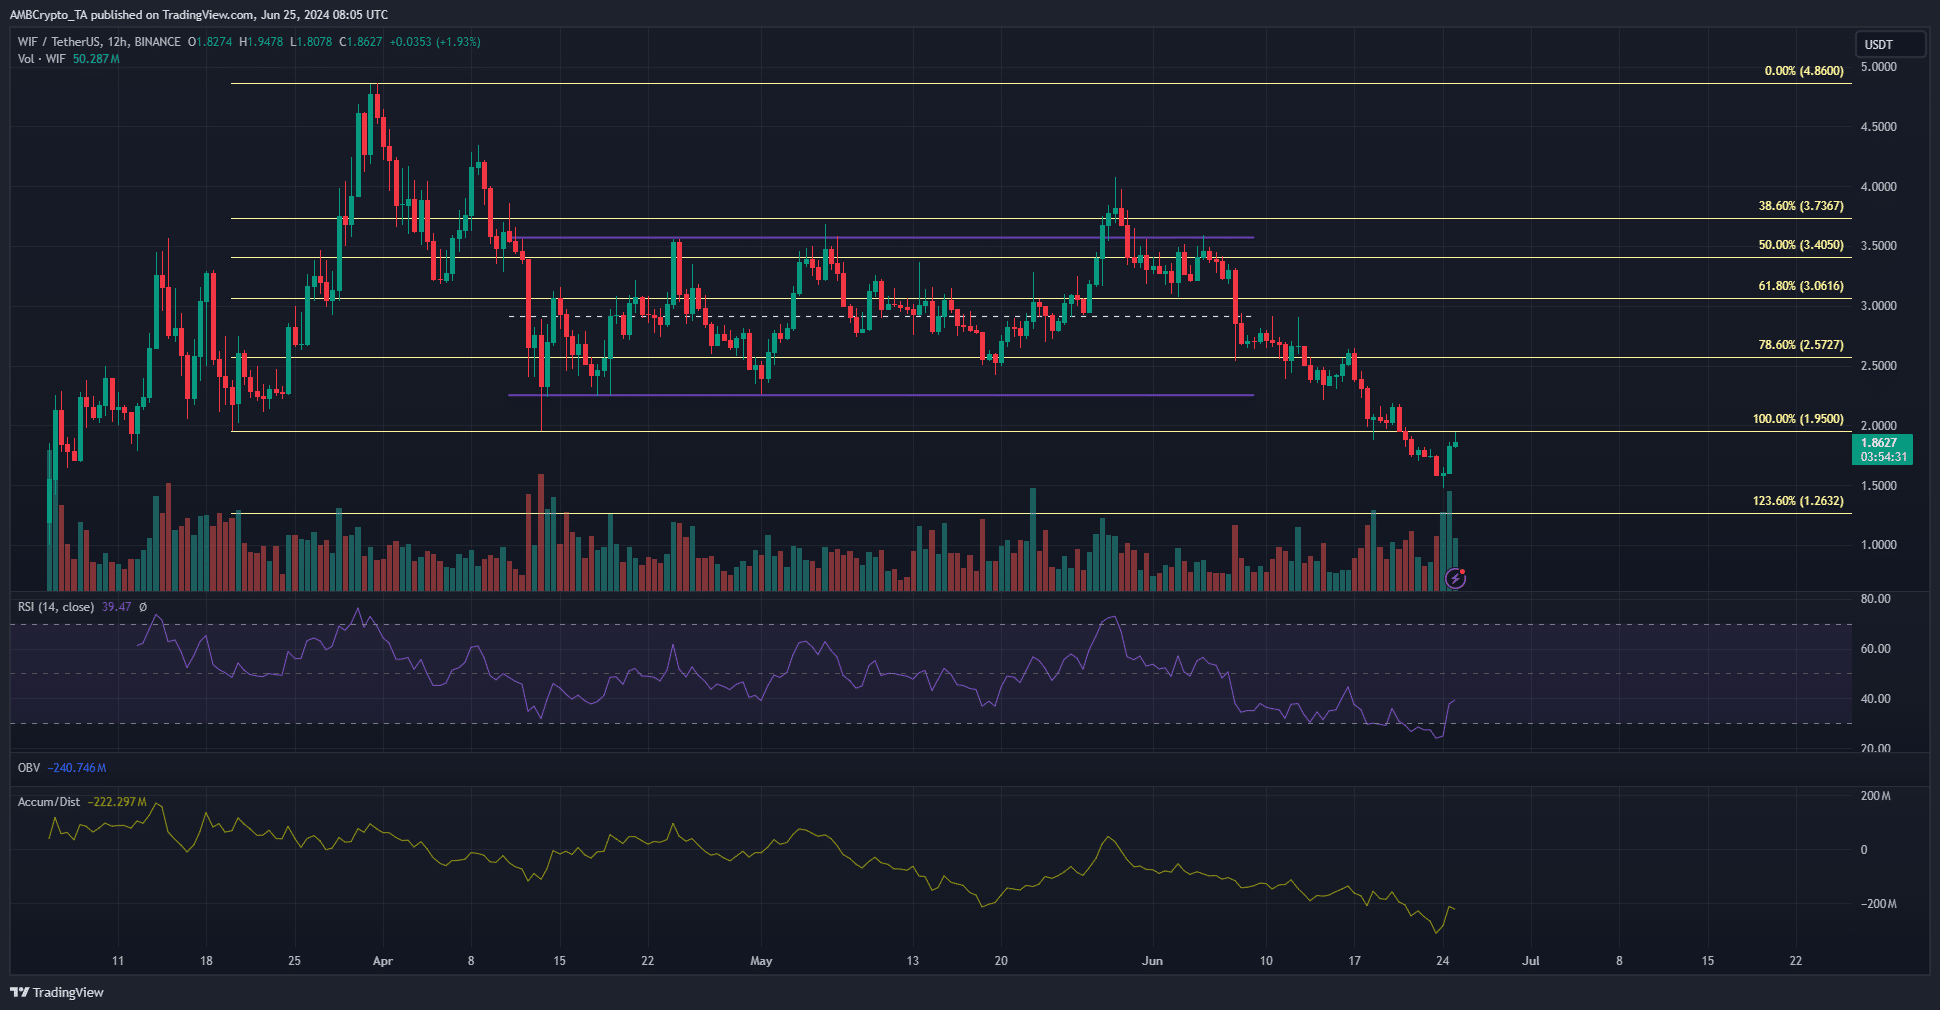The image size is (1940, 1010).
Task: Click the Jun label on the time axis
Action: tap(1152, 961)
